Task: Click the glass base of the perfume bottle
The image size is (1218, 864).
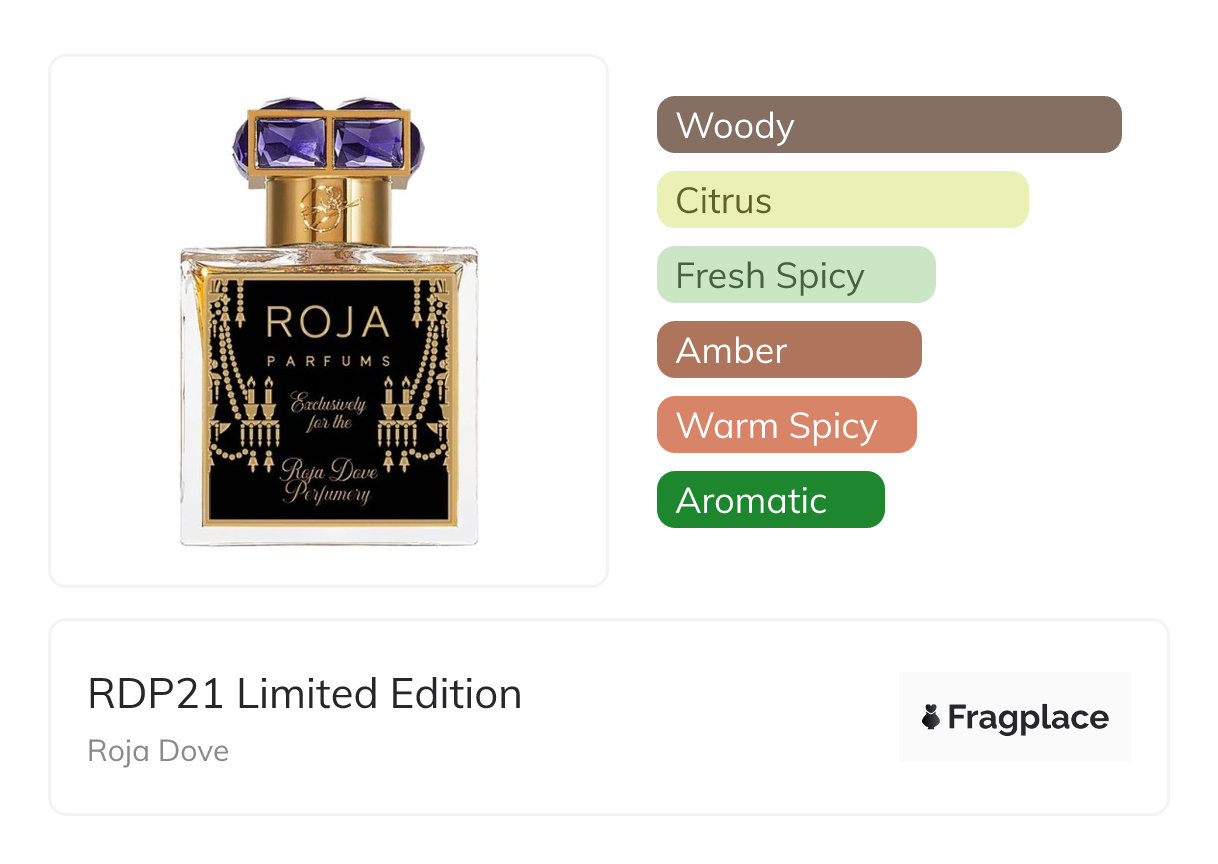Action: click(329, 534)
